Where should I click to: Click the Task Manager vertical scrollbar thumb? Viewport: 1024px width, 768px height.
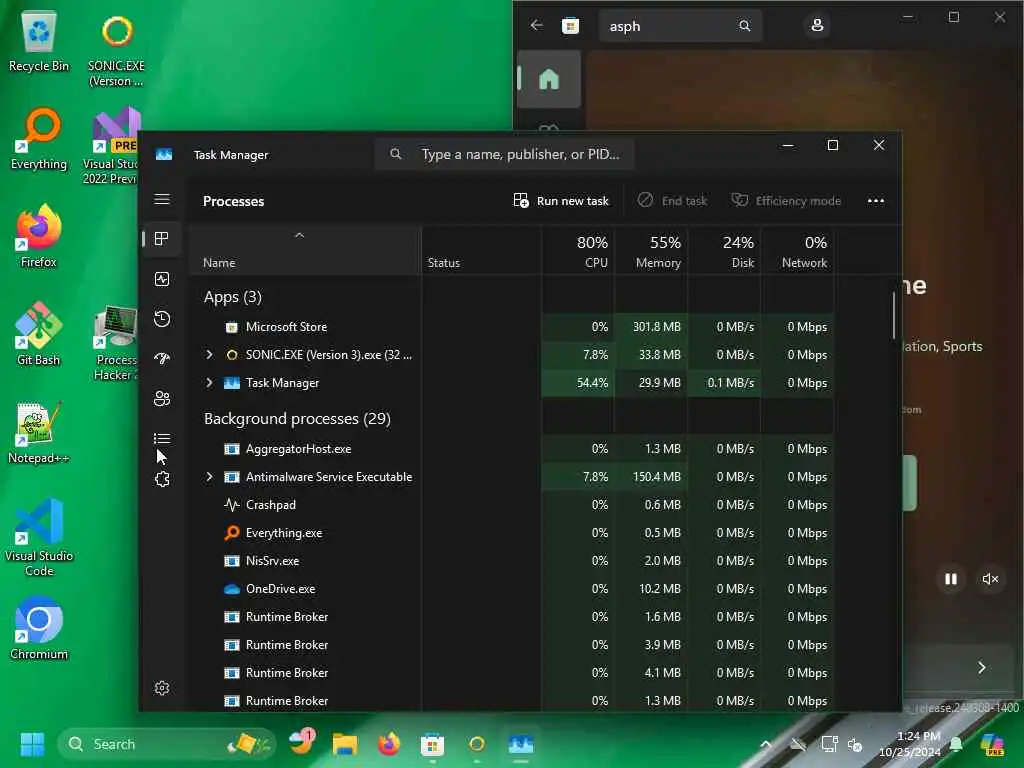894,315
